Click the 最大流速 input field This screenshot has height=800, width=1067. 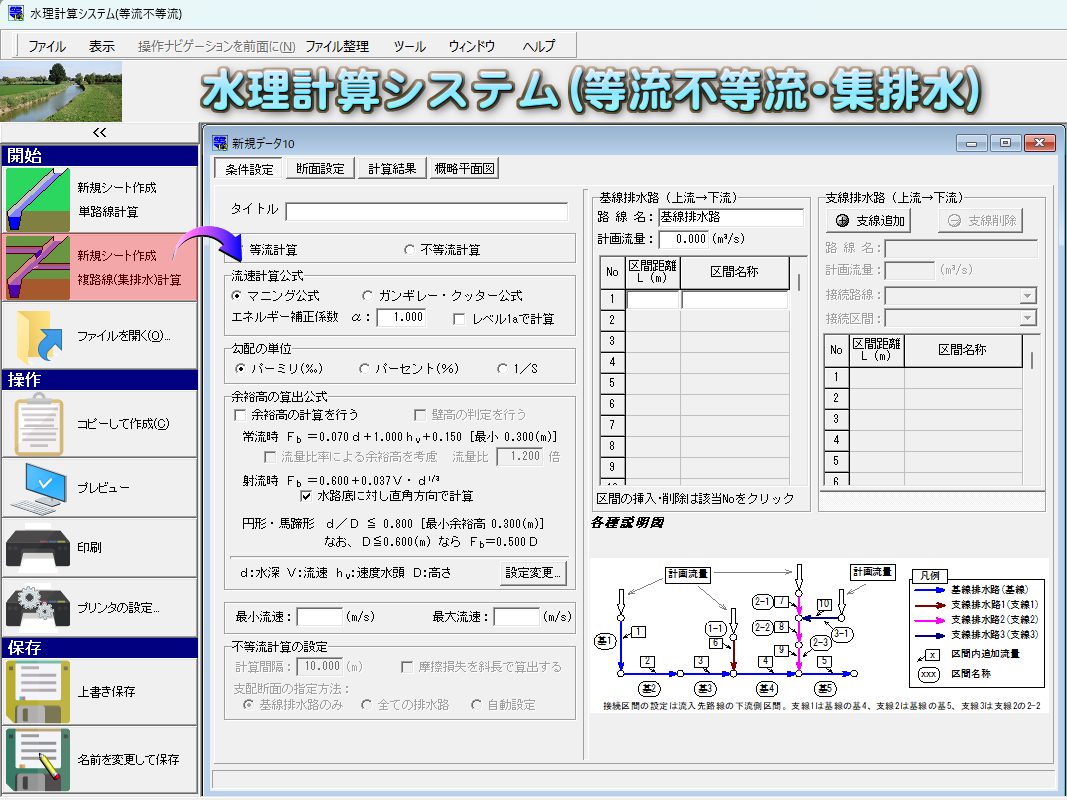click(516, 617)
